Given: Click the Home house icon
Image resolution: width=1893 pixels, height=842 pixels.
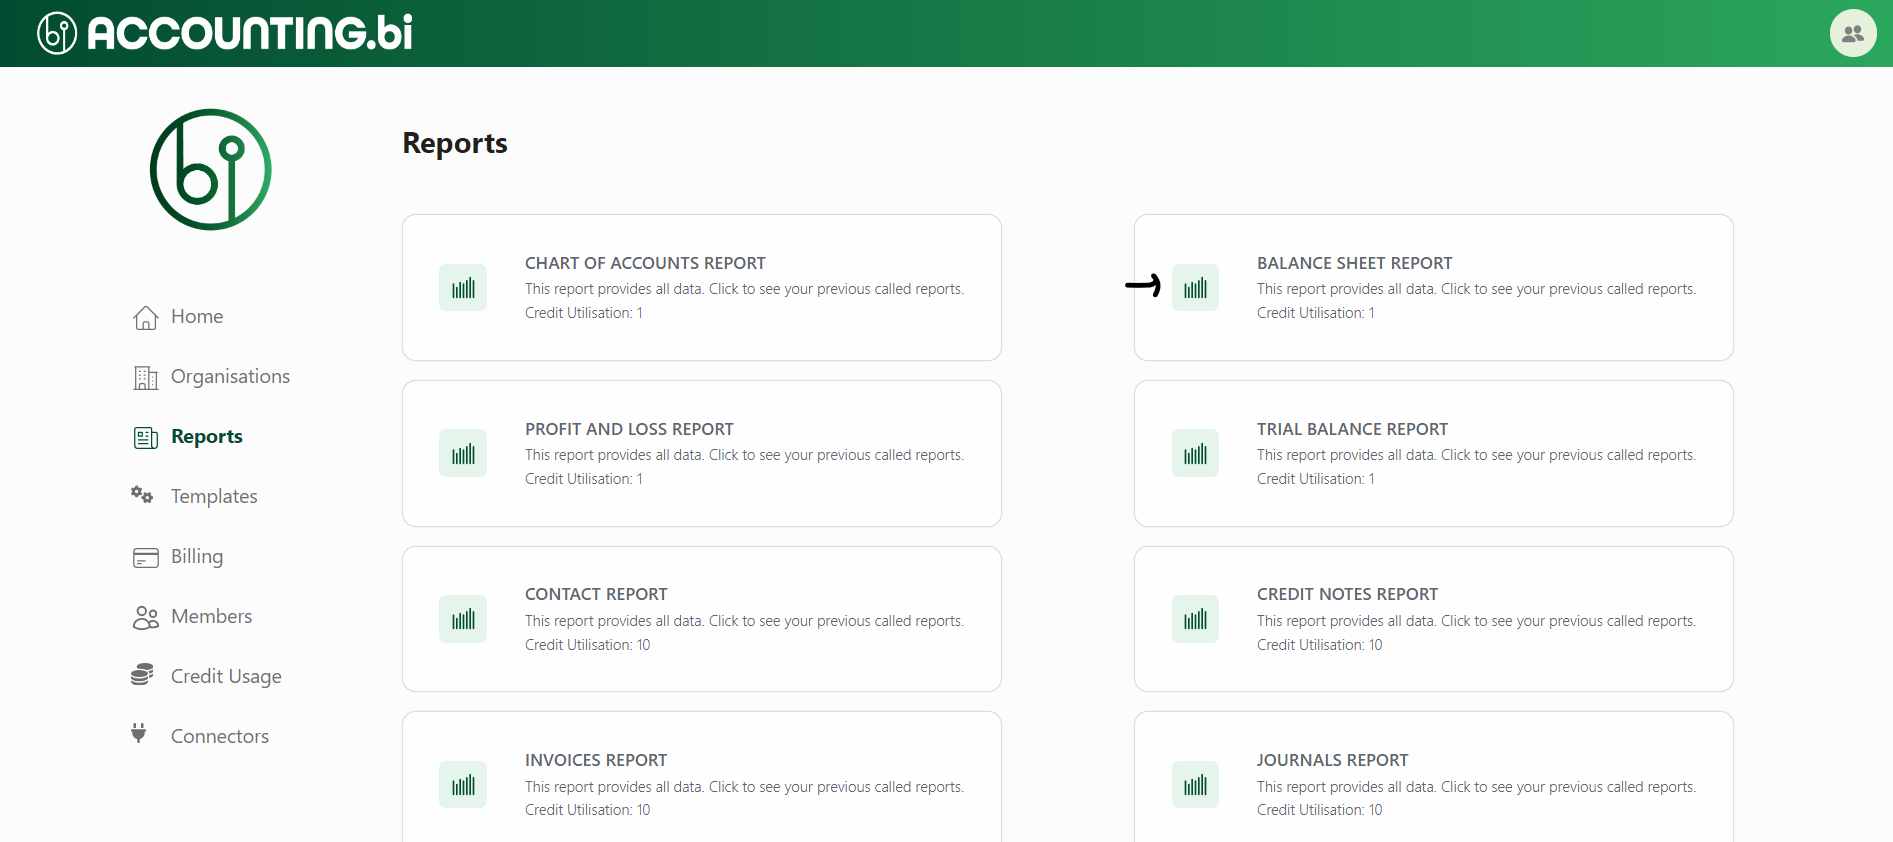Looking at the screenshot, I should [146, 317].
